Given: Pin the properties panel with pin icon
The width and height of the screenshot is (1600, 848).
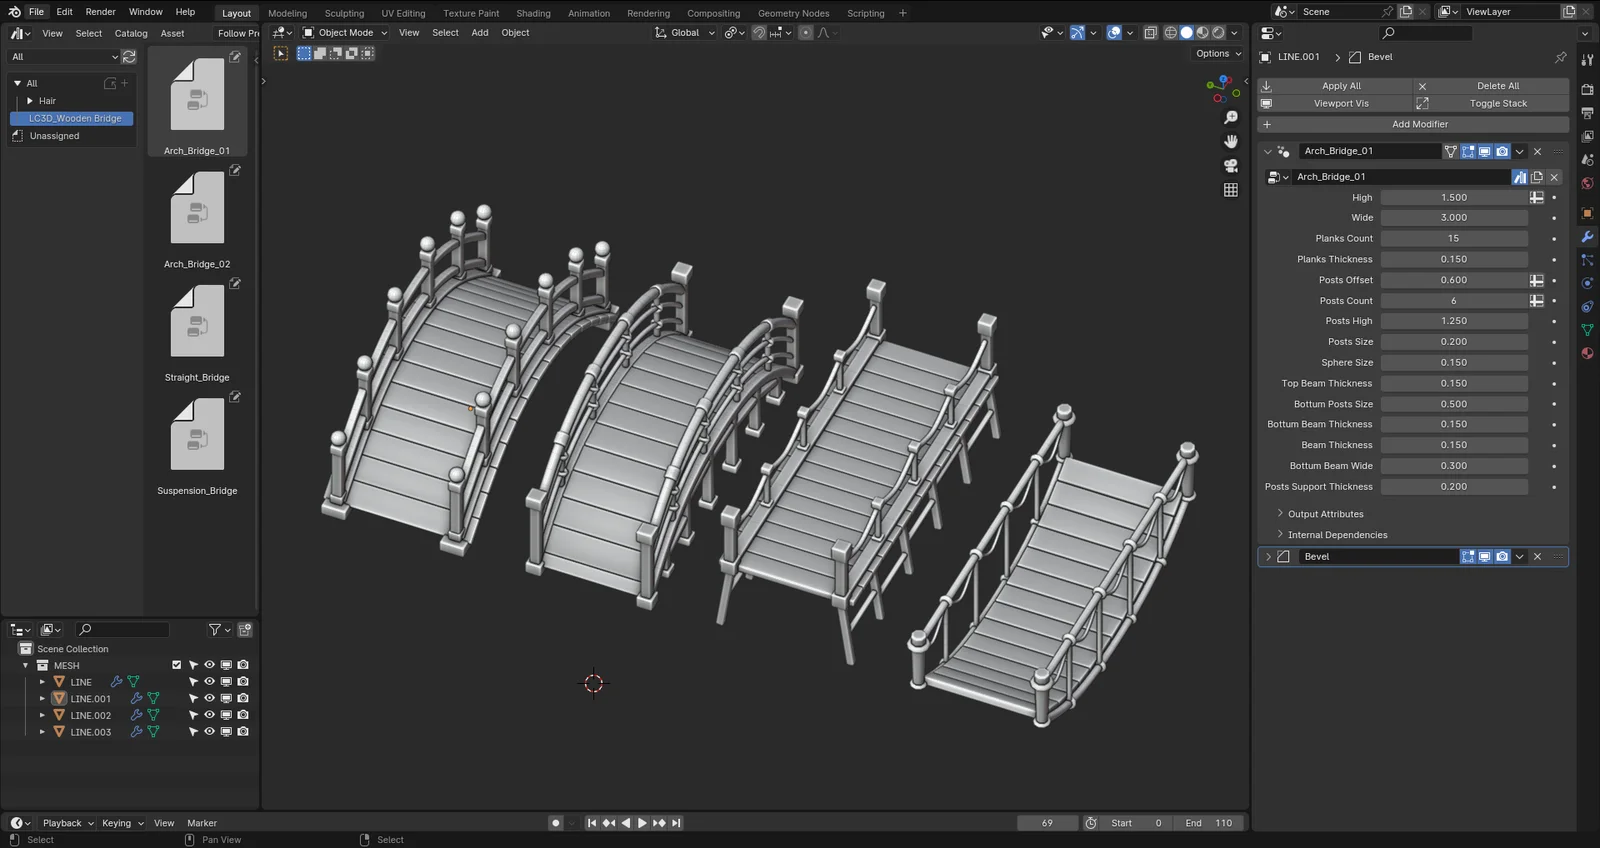Looking at the screenshot, I should tap(1560, 57).
